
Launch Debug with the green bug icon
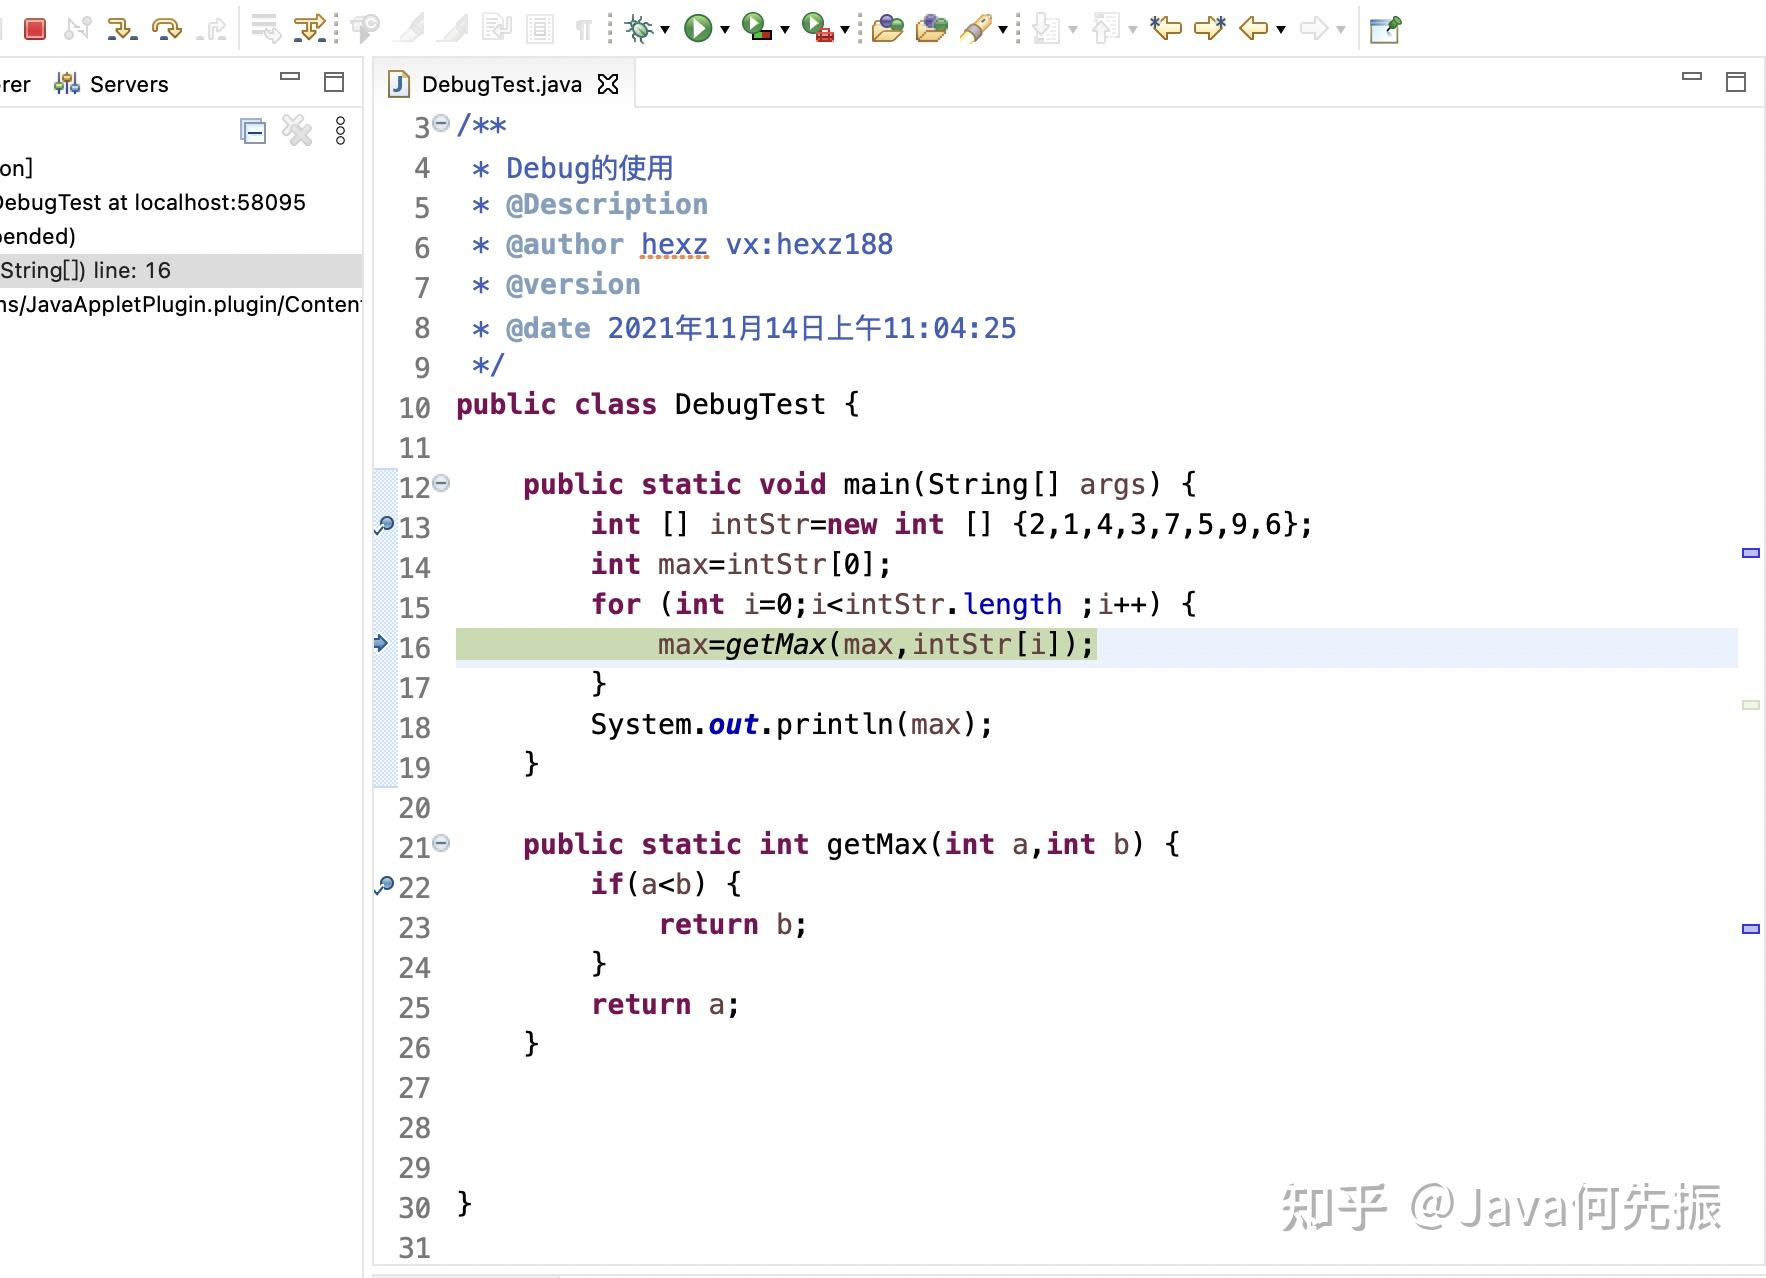pos(639,29)
